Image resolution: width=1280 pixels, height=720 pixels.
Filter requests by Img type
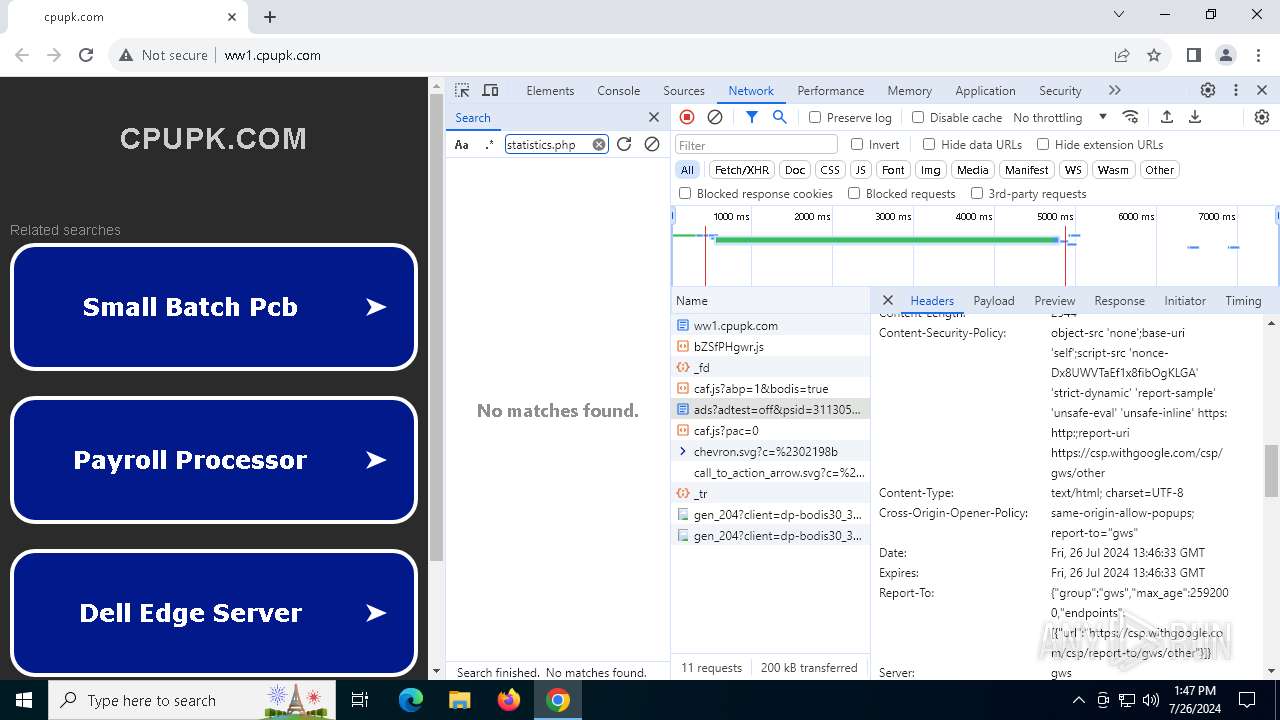(931, 170)
